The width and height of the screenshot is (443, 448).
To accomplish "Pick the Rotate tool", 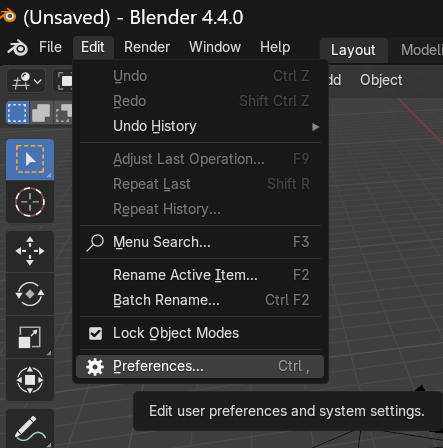I will [x=30, y=294].
